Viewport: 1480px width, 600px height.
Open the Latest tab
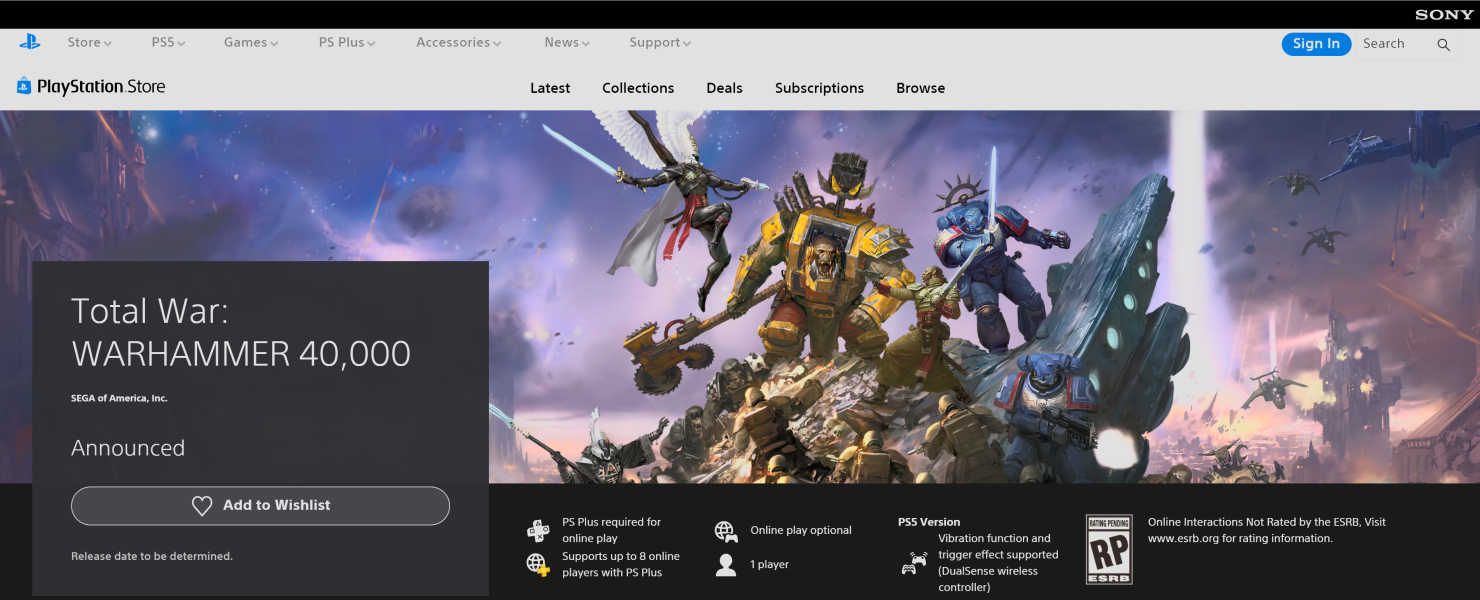pos(550,88)
